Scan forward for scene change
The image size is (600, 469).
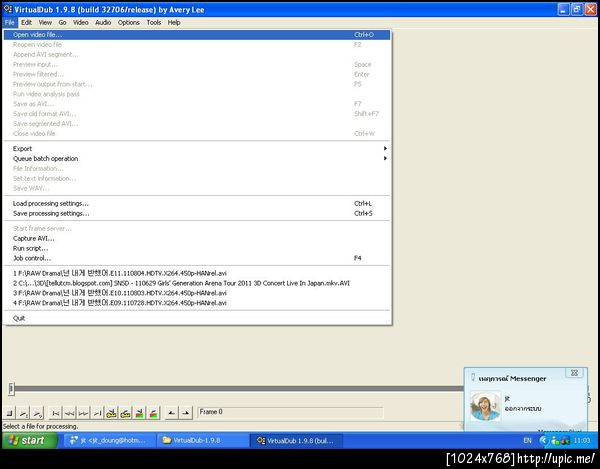153,413
